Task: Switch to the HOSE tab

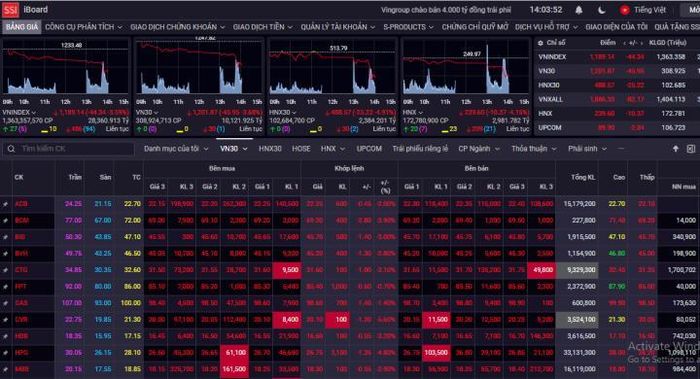Action: (301, 149)
